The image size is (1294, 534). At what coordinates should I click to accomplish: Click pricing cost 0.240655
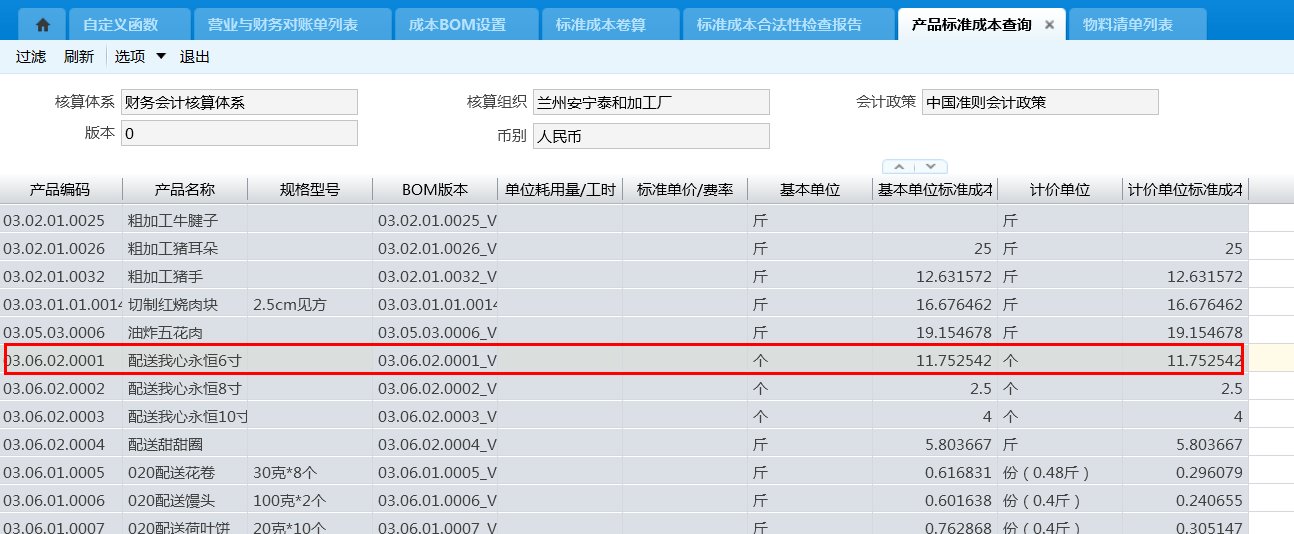click(x=1209, y=500)
